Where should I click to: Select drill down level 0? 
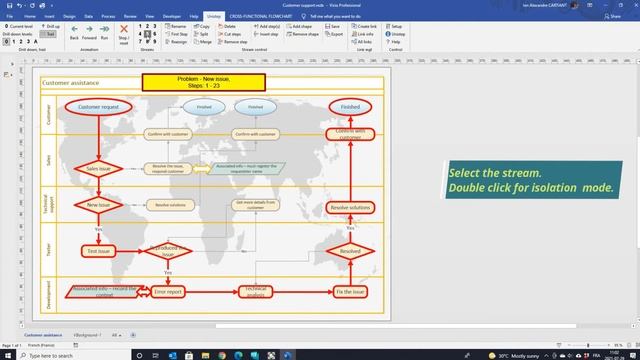point(6,42)
